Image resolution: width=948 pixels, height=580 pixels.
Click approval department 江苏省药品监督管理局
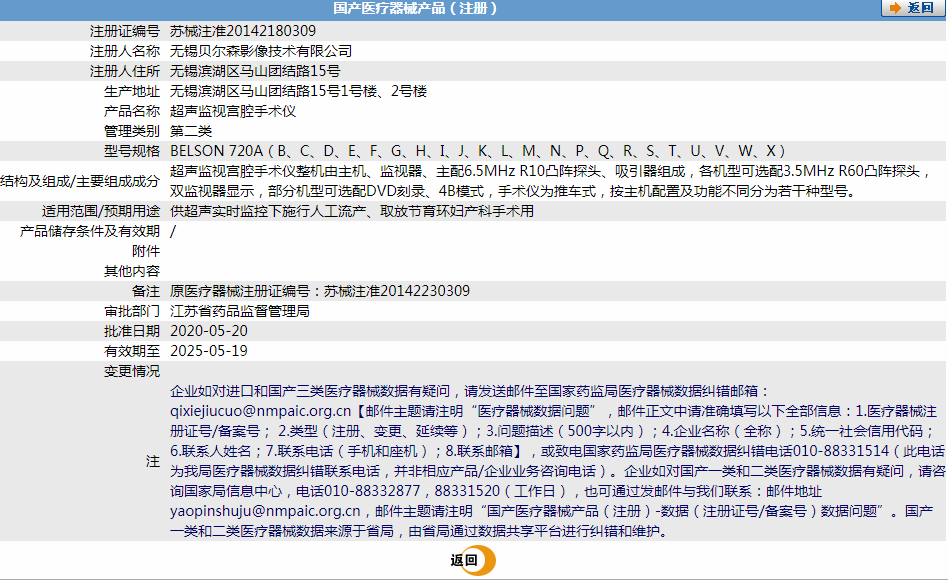click(240, 311)
